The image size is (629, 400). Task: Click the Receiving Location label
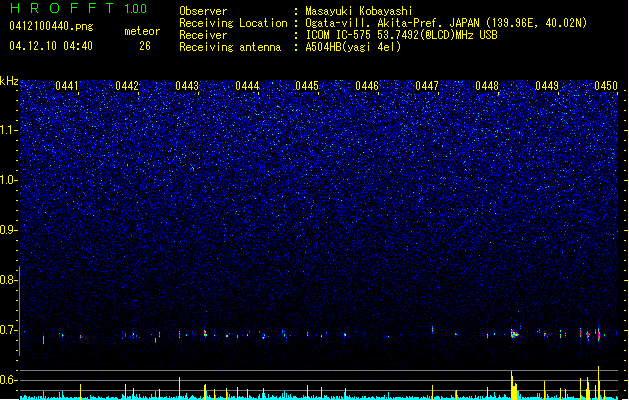(233, 23)
